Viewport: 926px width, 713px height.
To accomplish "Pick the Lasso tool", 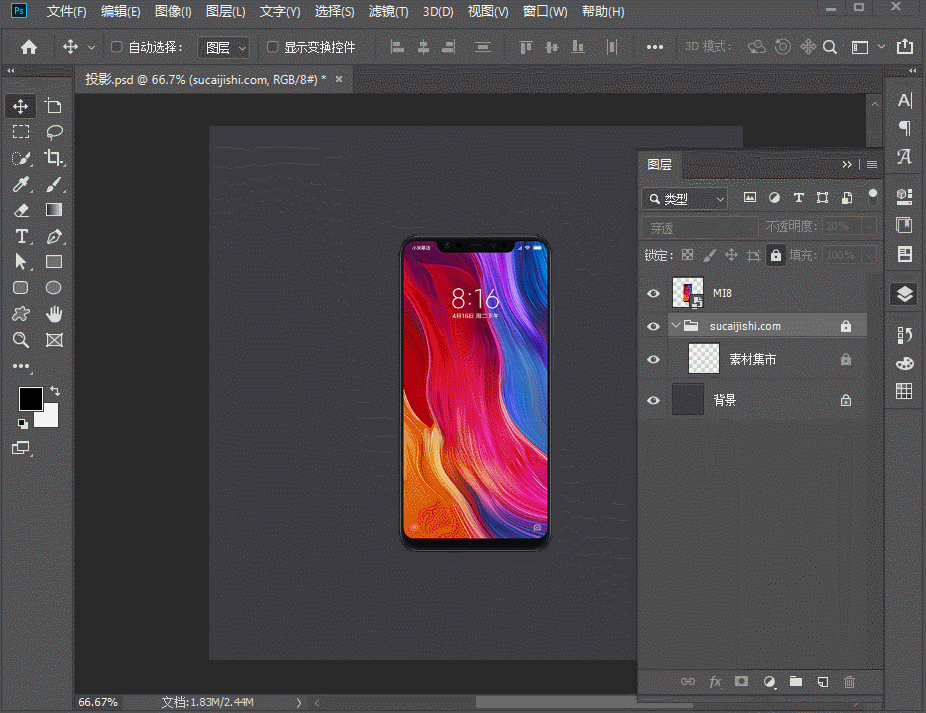I will [54, 132].
